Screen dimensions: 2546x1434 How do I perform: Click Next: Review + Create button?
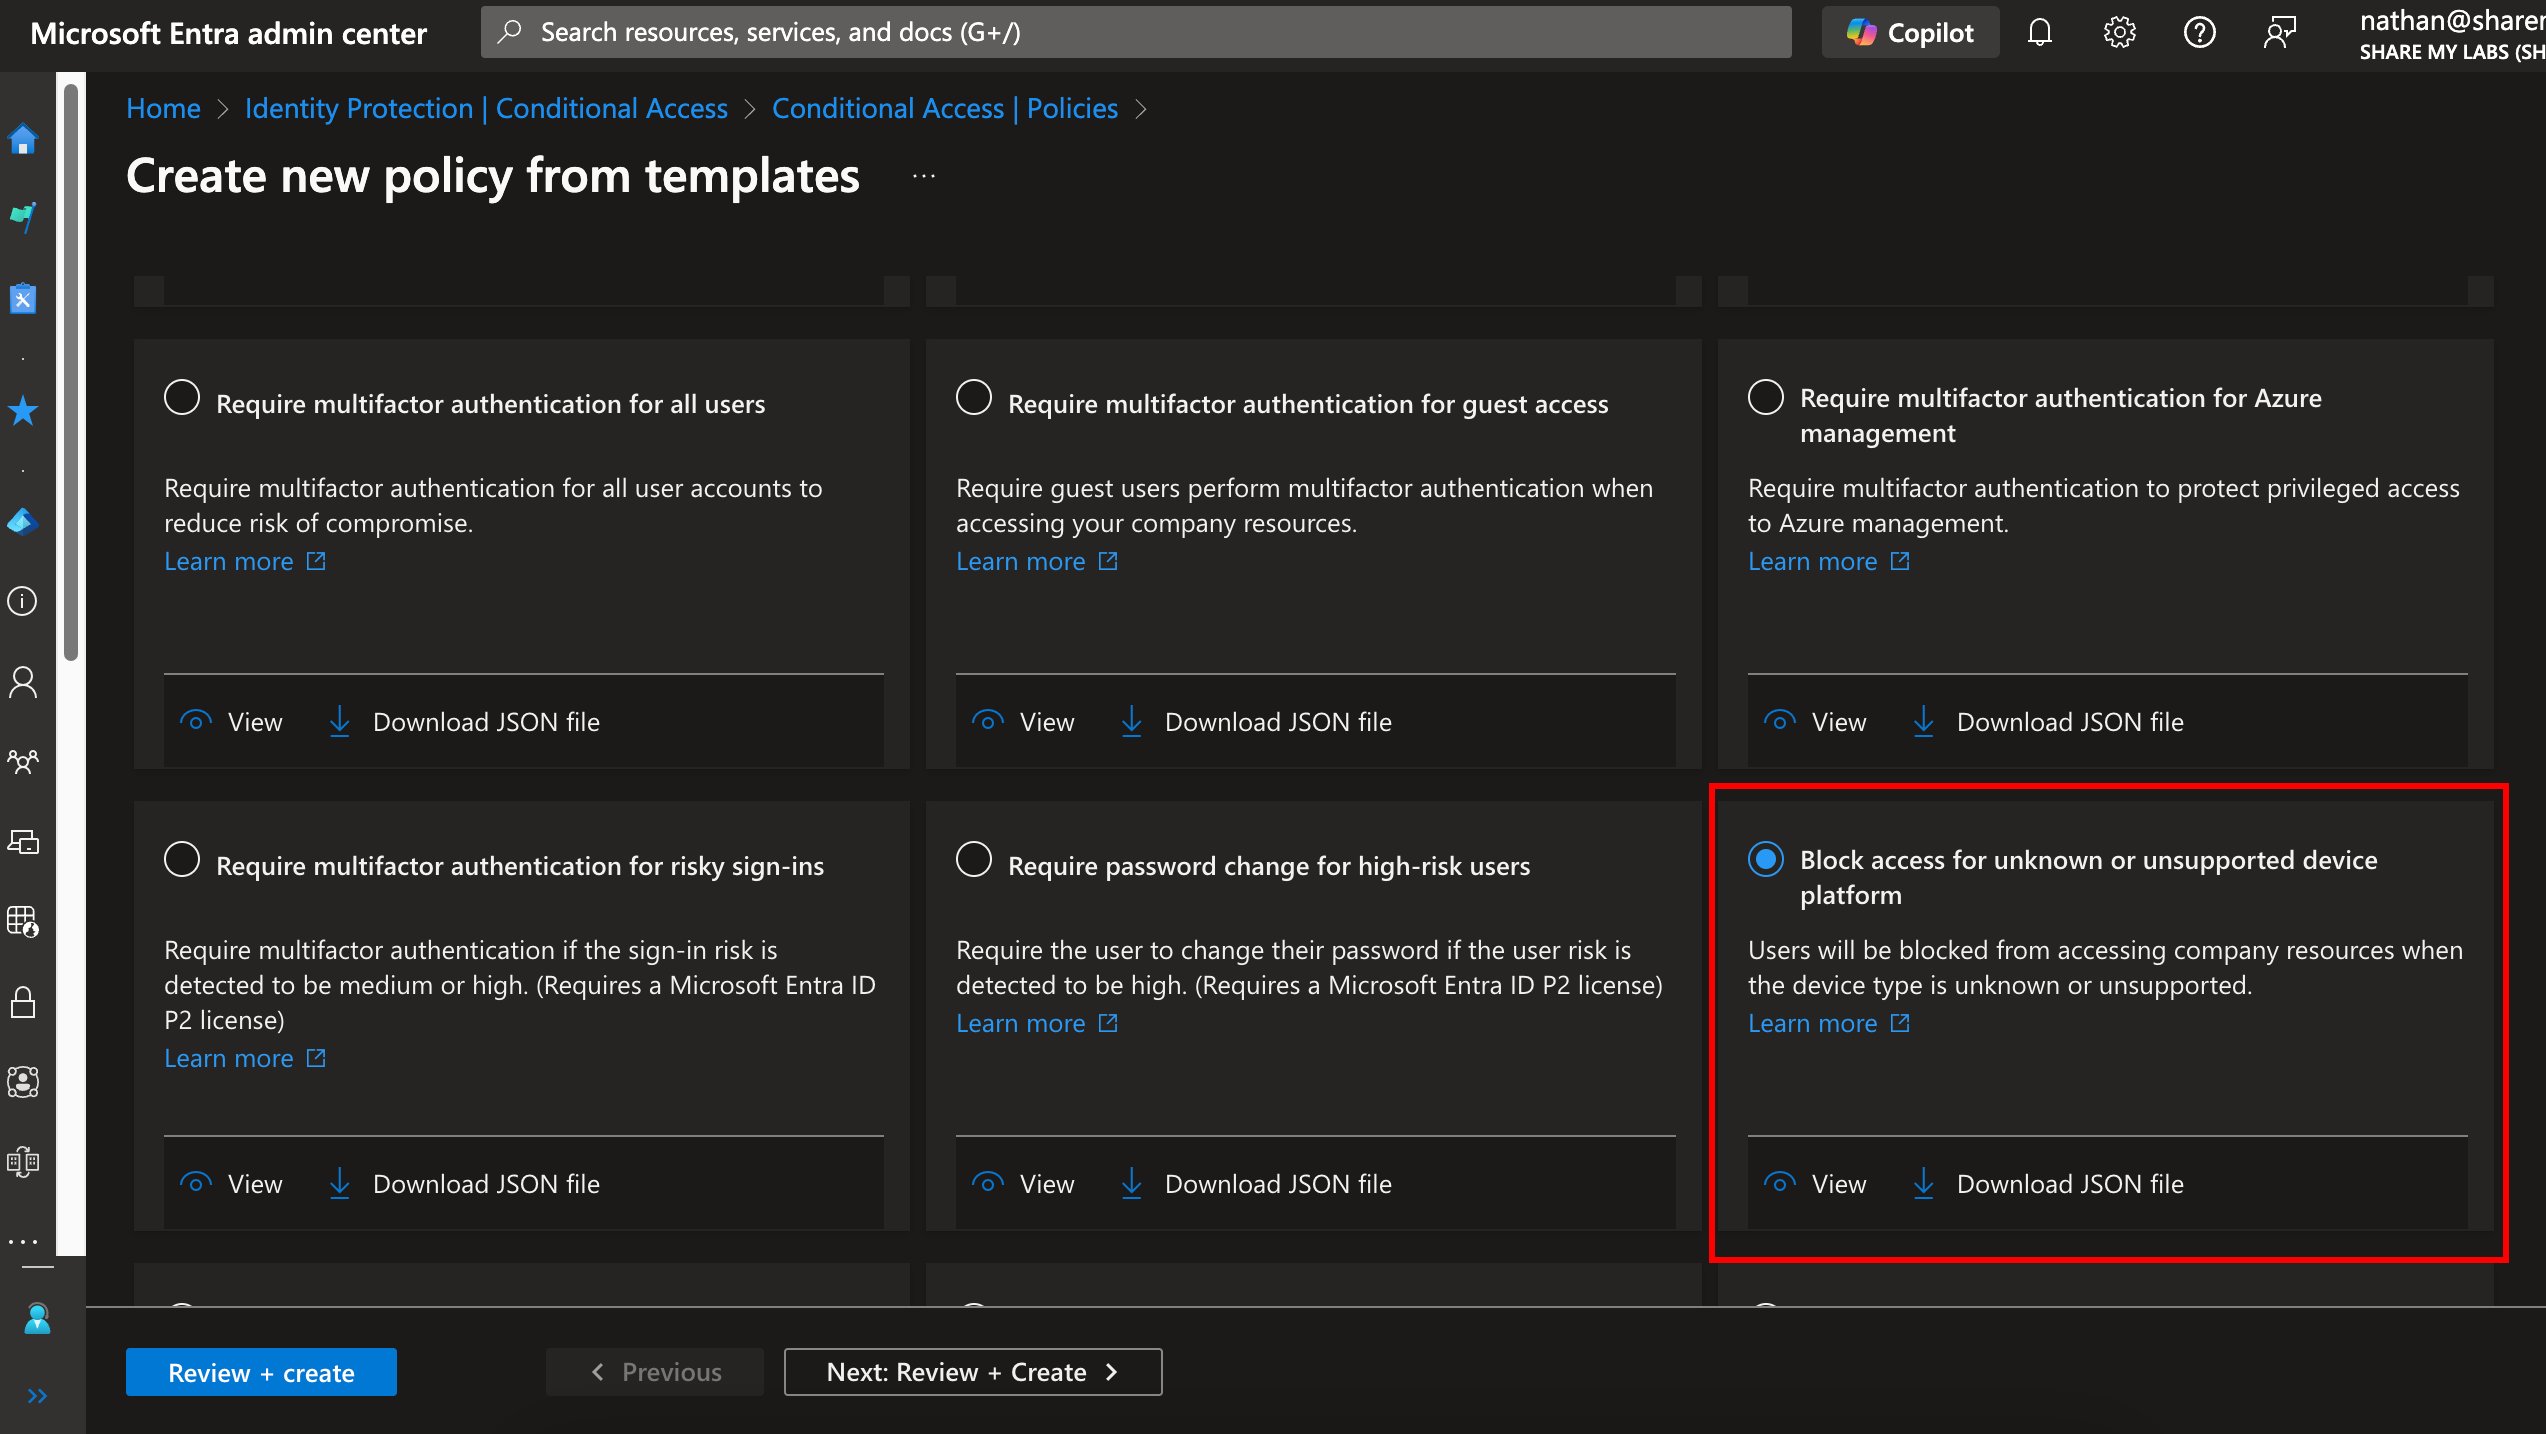(973, 1372)
